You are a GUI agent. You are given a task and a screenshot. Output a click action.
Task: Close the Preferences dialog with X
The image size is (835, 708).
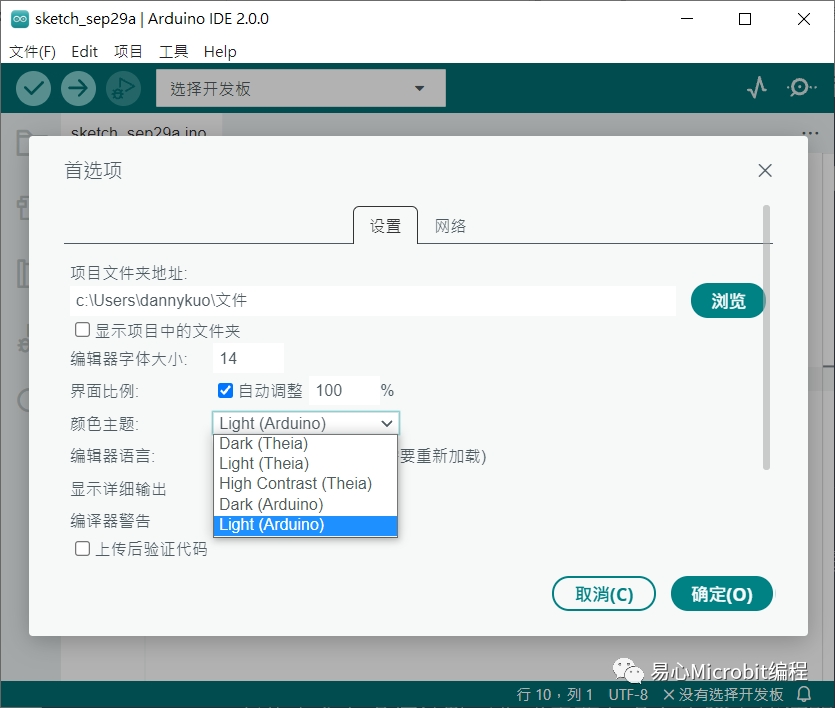(765, 171)
